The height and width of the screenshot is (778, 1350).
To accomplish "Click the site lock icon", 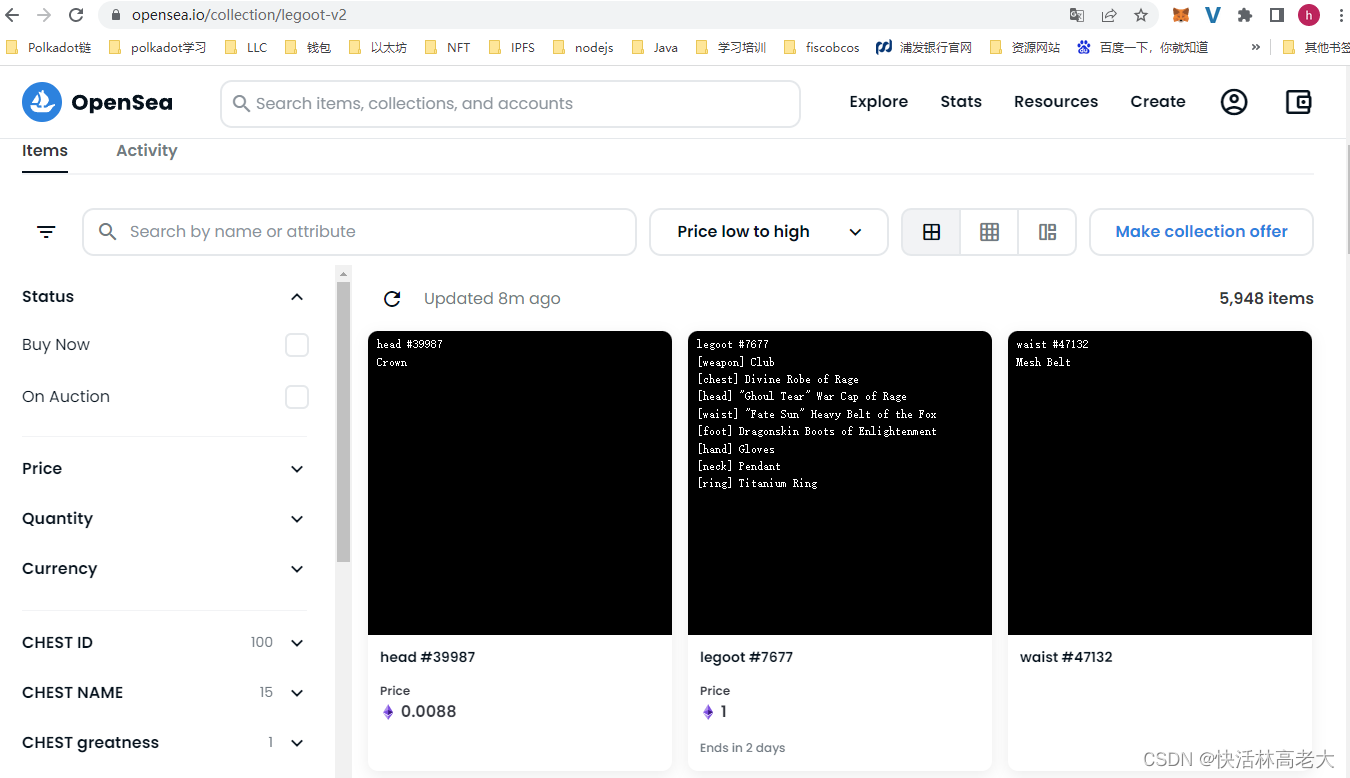I will tap(116, 16).
